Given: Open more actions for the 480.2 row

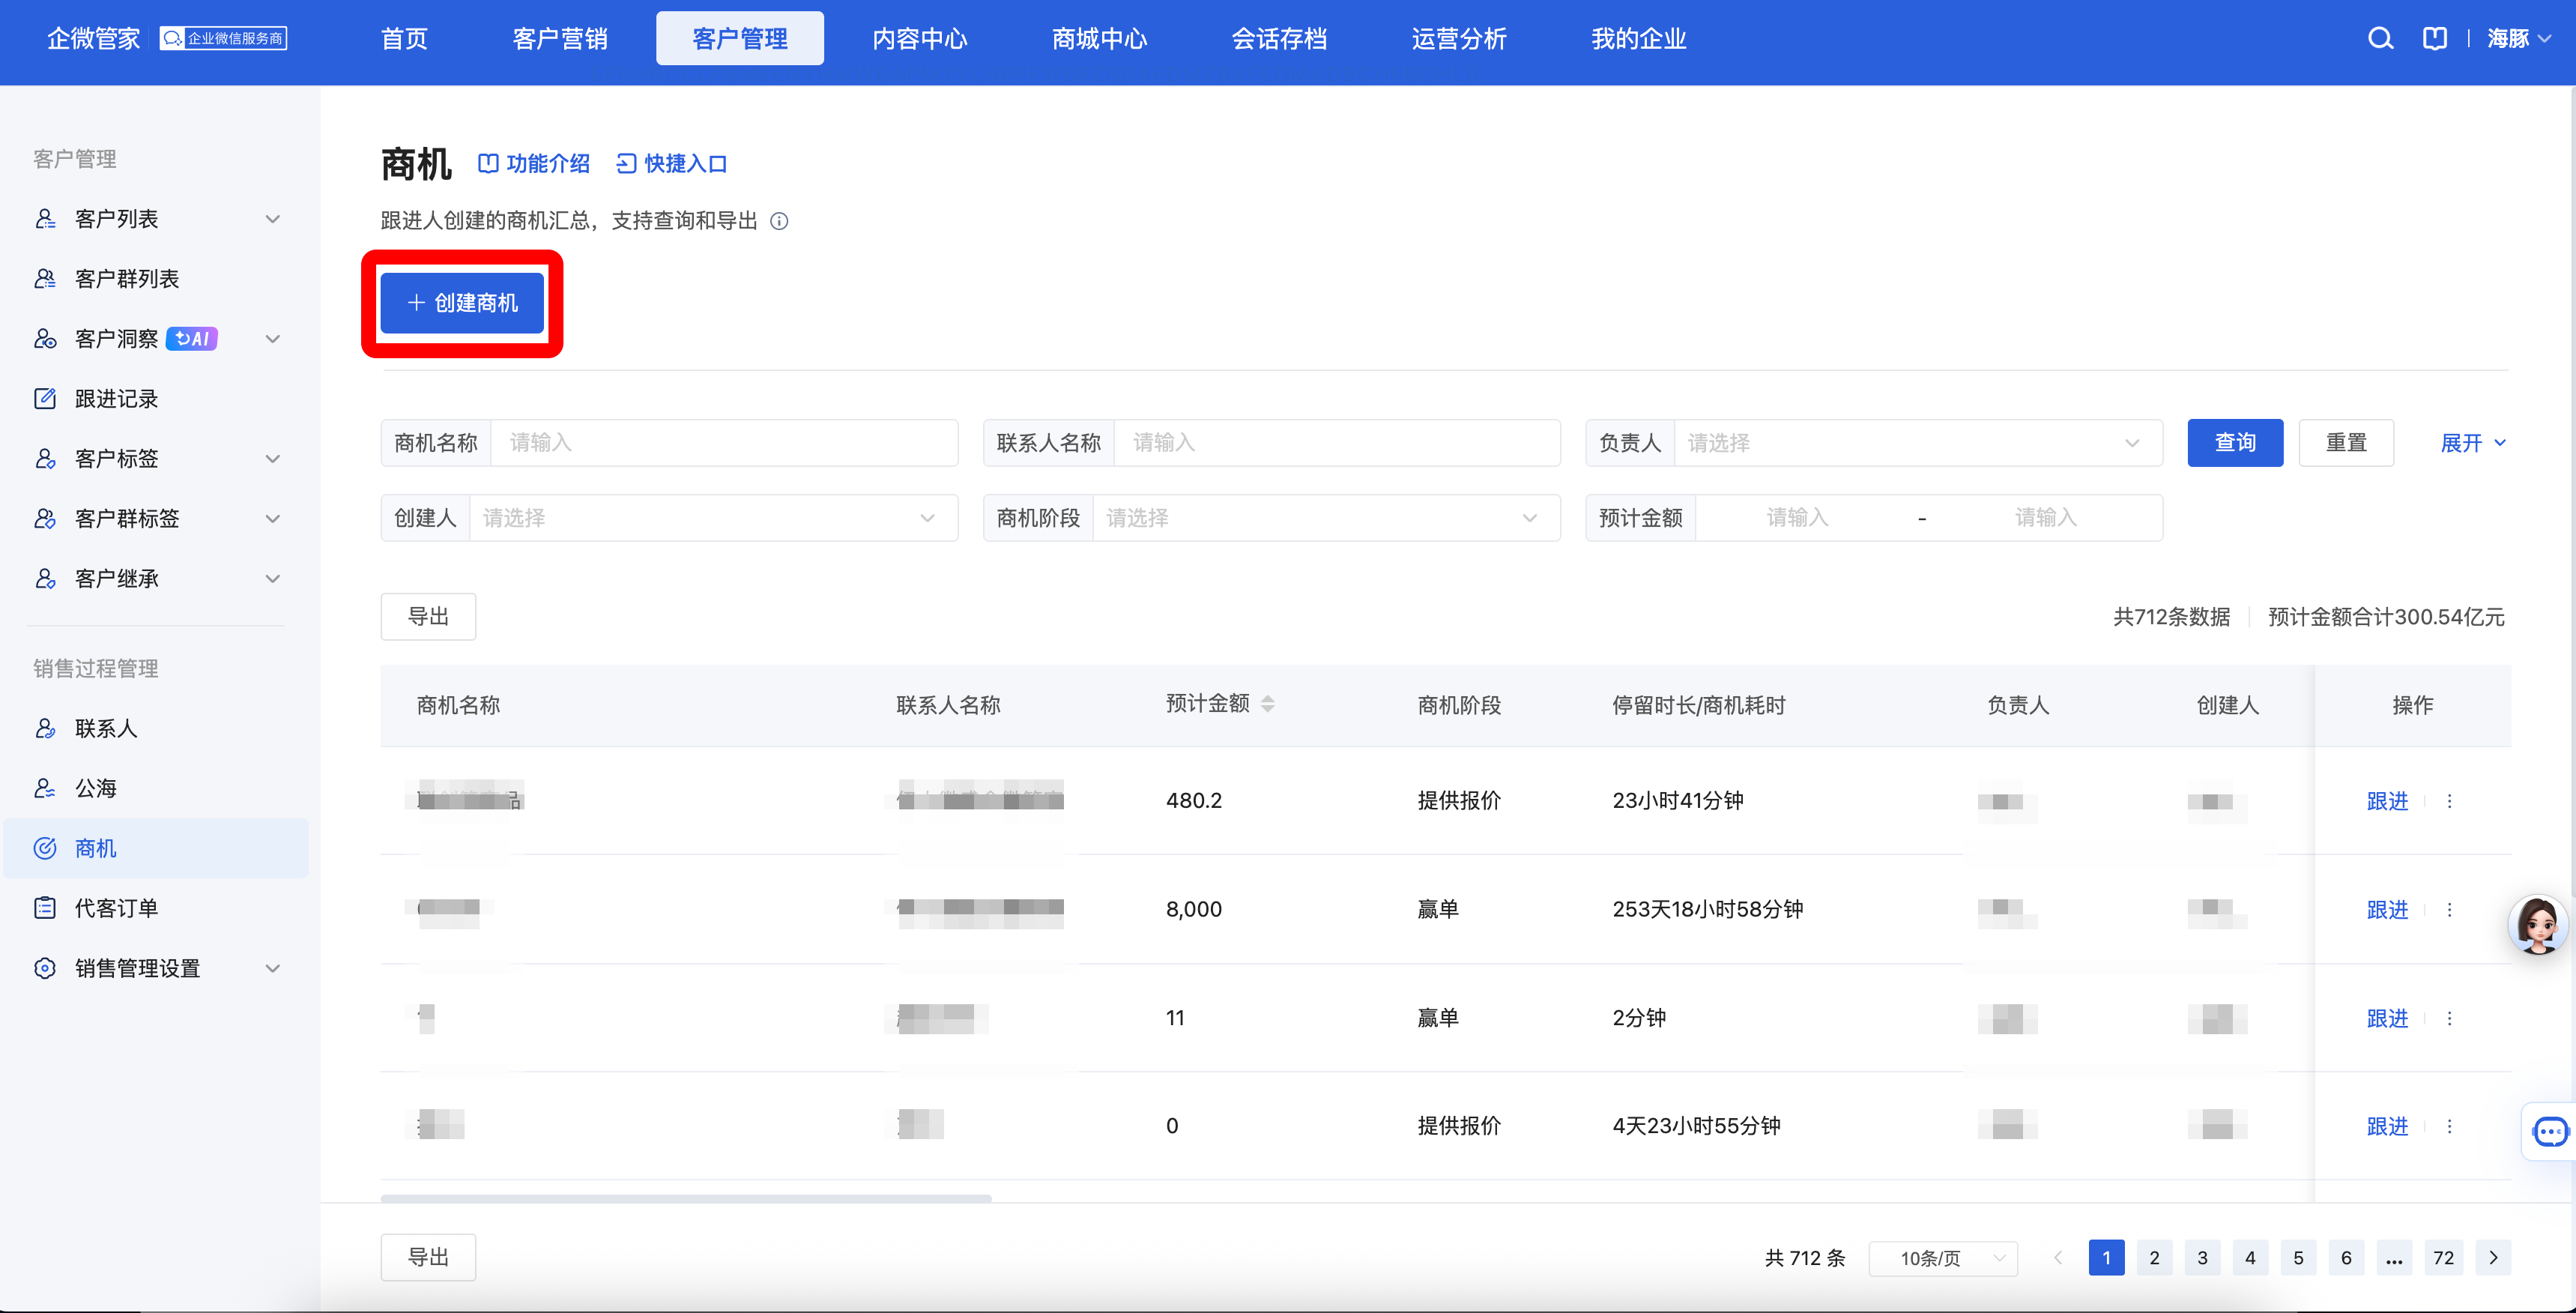Looking at the screenshot, I should click(x=2449, y=801).
